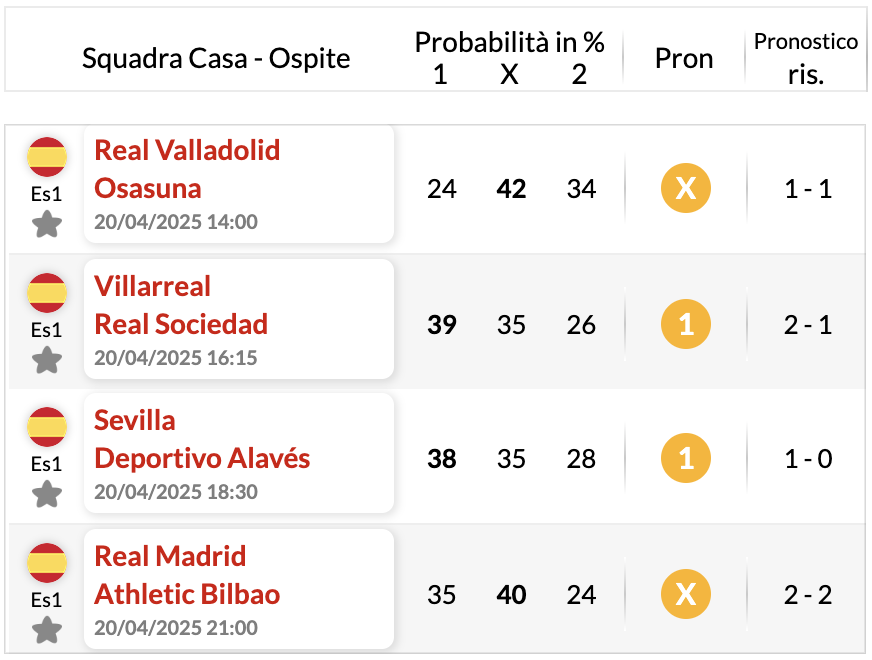
Task: Click Spain flag beside Villarreal
Action: pos(47,292)
